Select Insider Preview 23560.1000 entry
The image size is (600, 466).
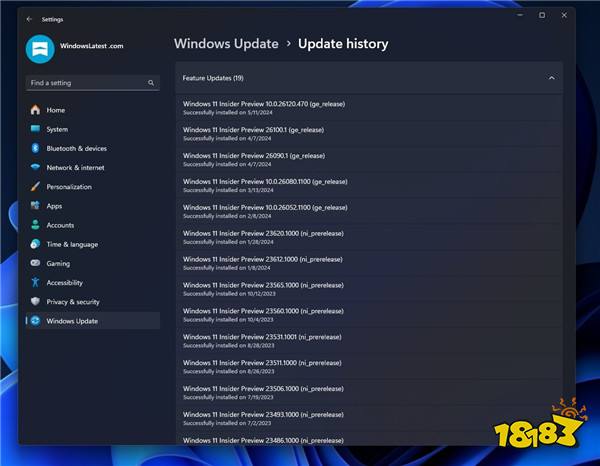click(x=369, y=315)
